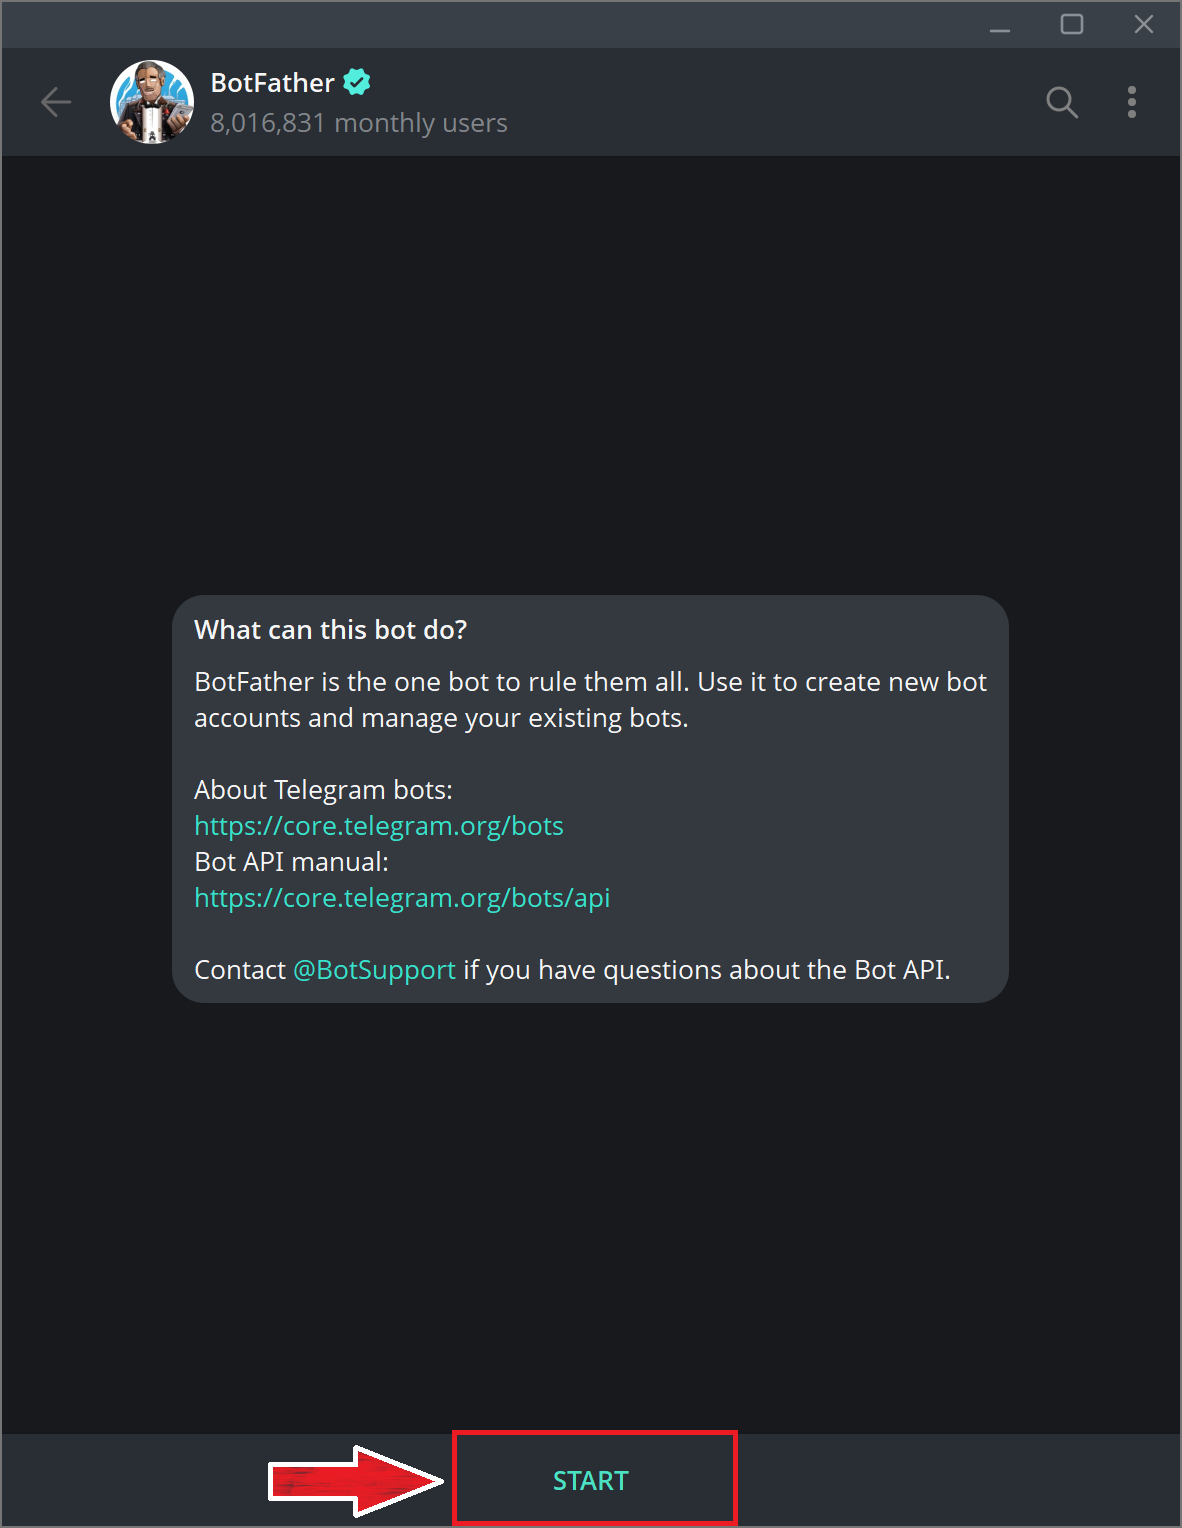
Task: Open the Bot API manual link
Action: [x=402, y=898]
